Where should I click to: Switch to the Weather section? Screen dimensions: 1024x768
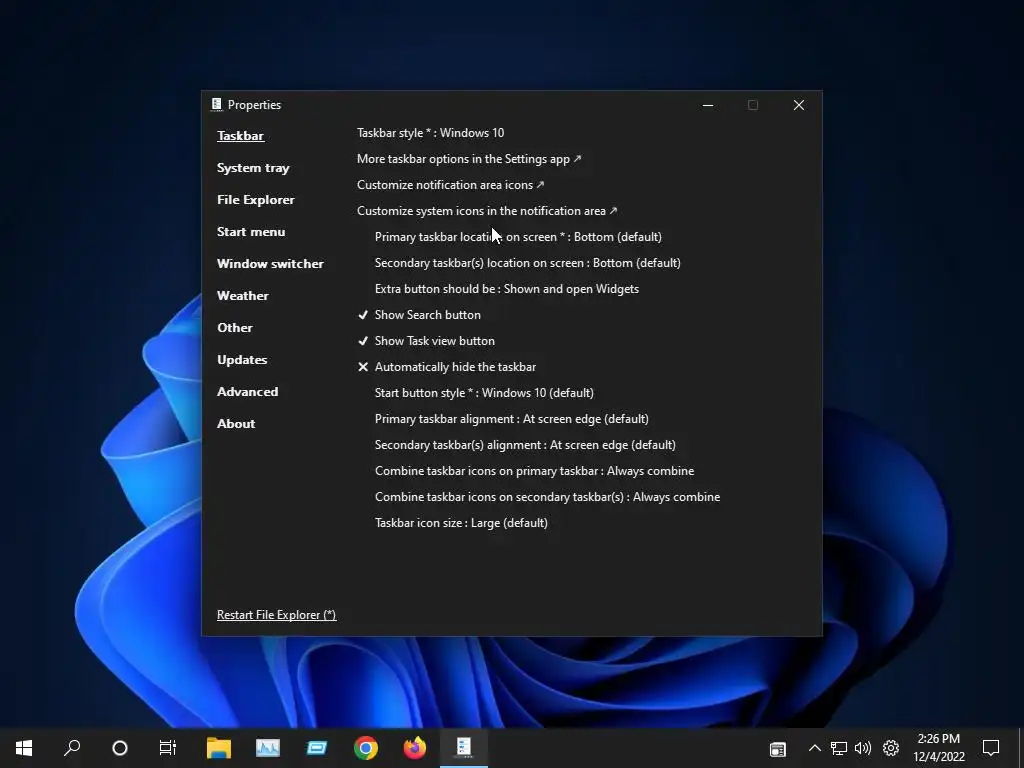point(242,296)
